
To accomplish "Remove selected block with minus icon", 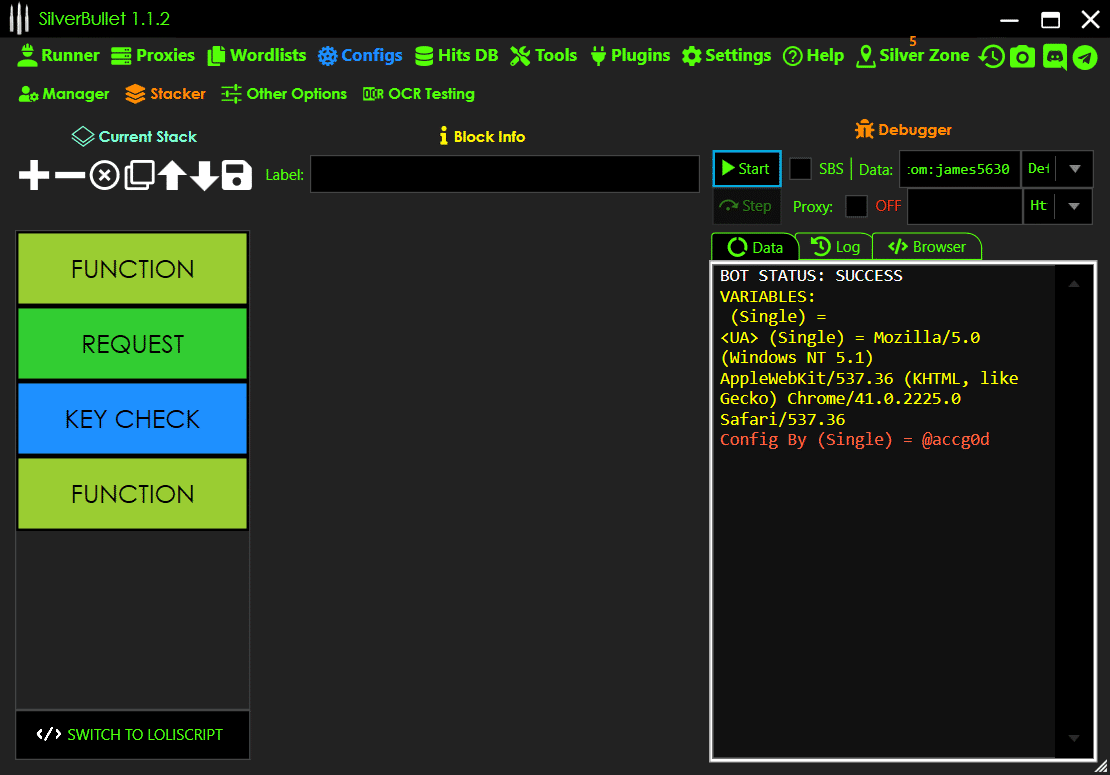I will coord(69,175).
